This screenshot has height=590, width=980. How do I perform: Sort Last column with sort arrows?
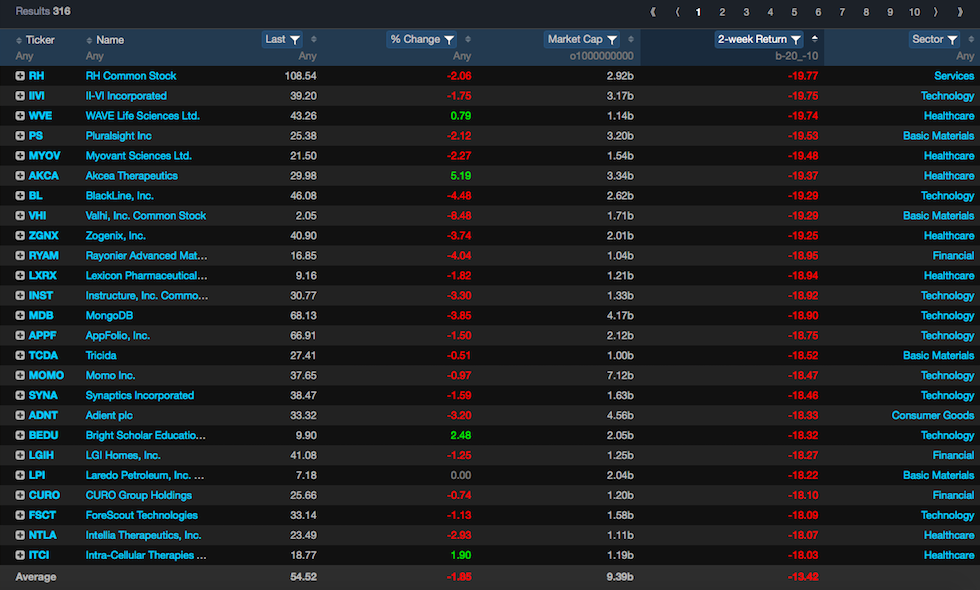(314, 39)
